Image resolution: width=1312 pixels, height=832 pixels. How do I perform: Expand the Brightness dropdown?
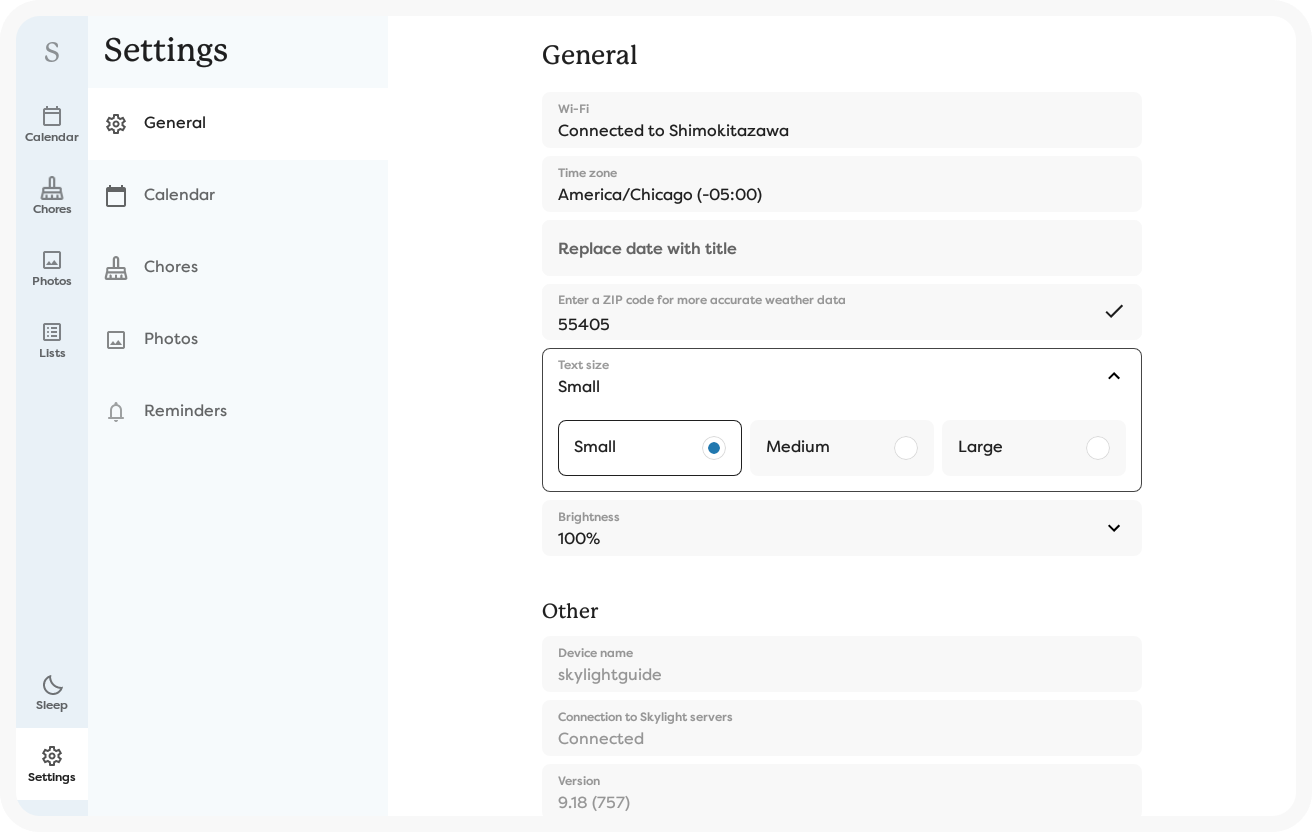1113,528
